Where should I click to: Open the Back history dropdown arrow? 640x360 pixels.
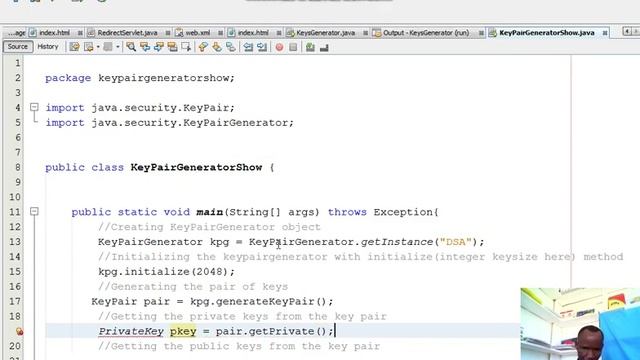click(x=98, y=47)
